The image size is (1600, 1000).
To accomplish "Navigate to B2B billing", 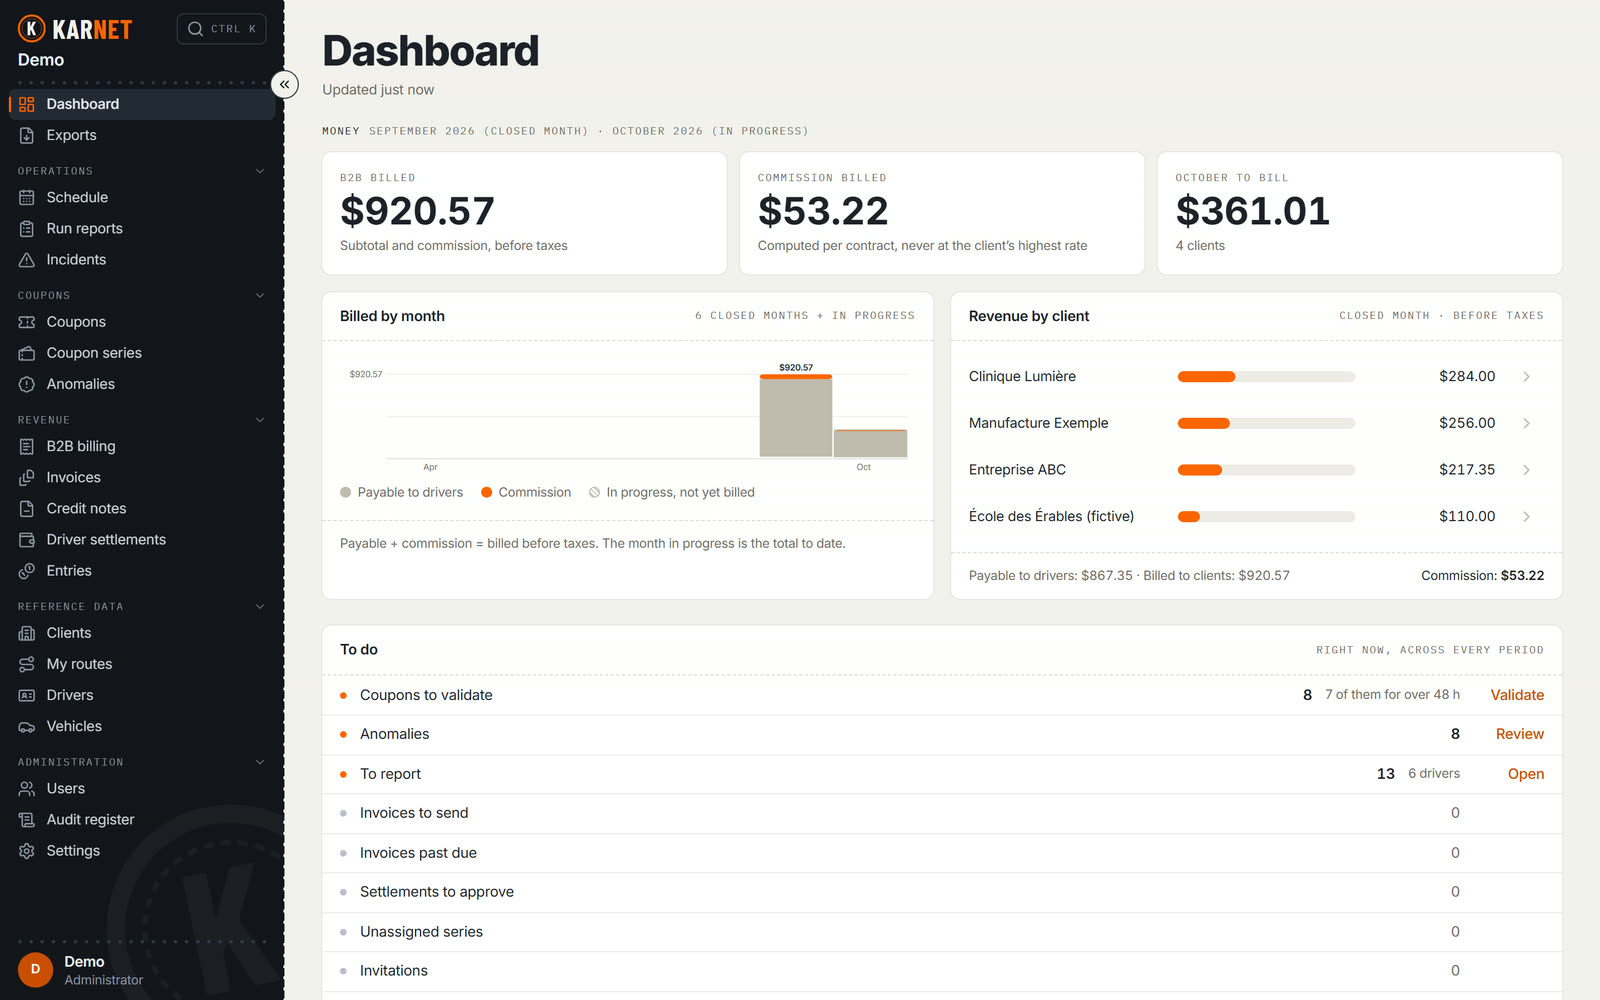I will [x=142, y=446].
